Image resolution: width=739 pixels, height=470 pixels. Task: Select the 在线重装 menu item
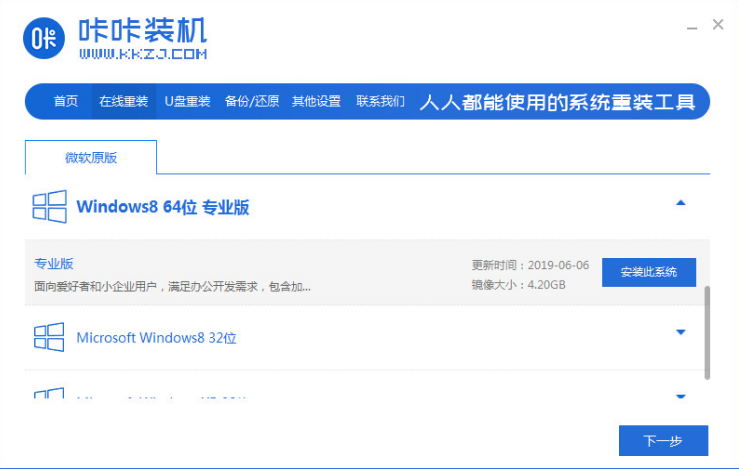[123, 102]
